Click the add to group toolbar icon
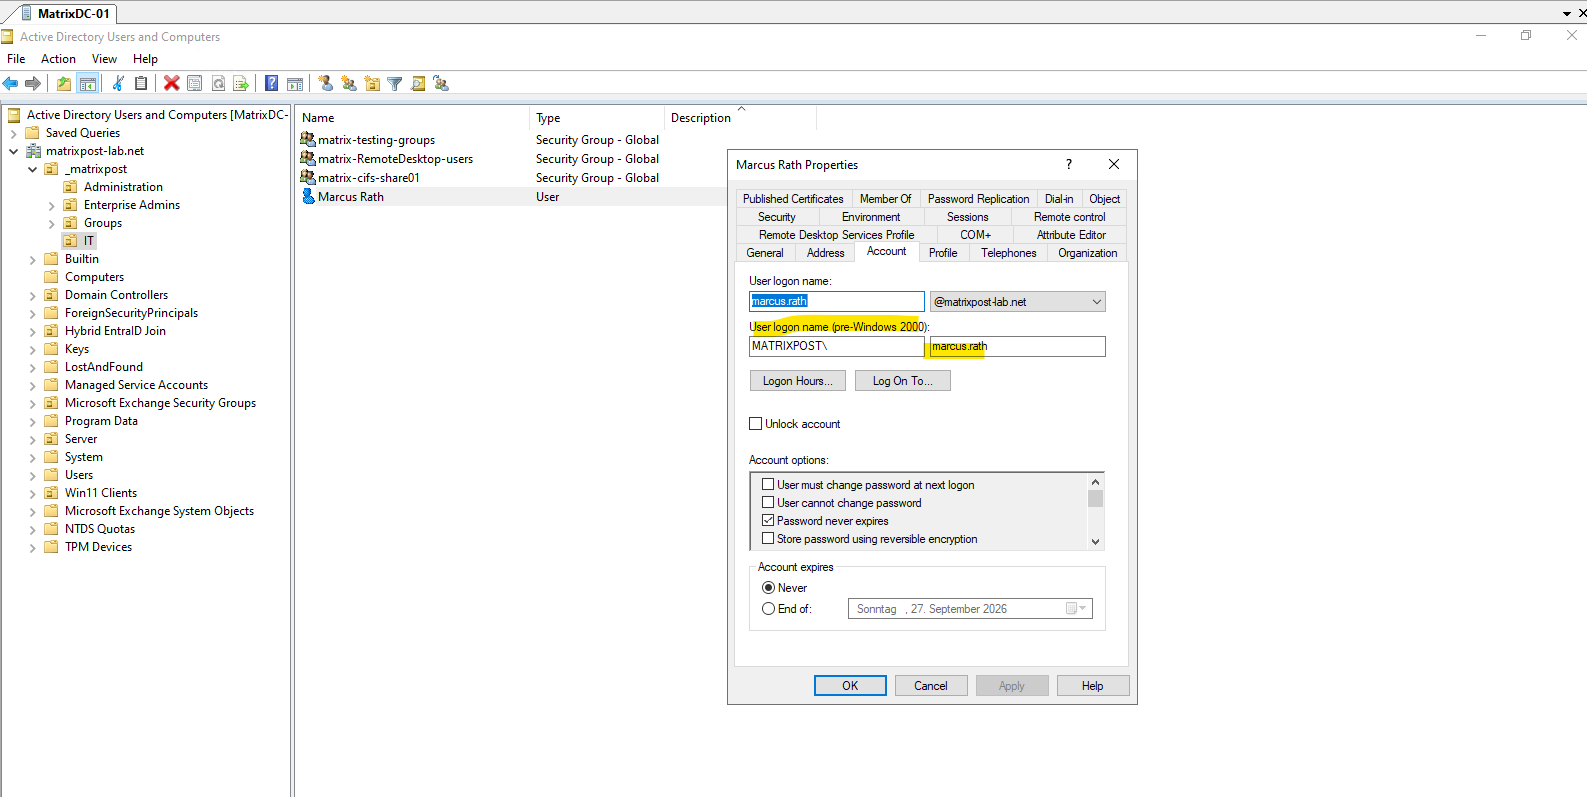Screen dimensions: 1587x797 coord(441,84)
